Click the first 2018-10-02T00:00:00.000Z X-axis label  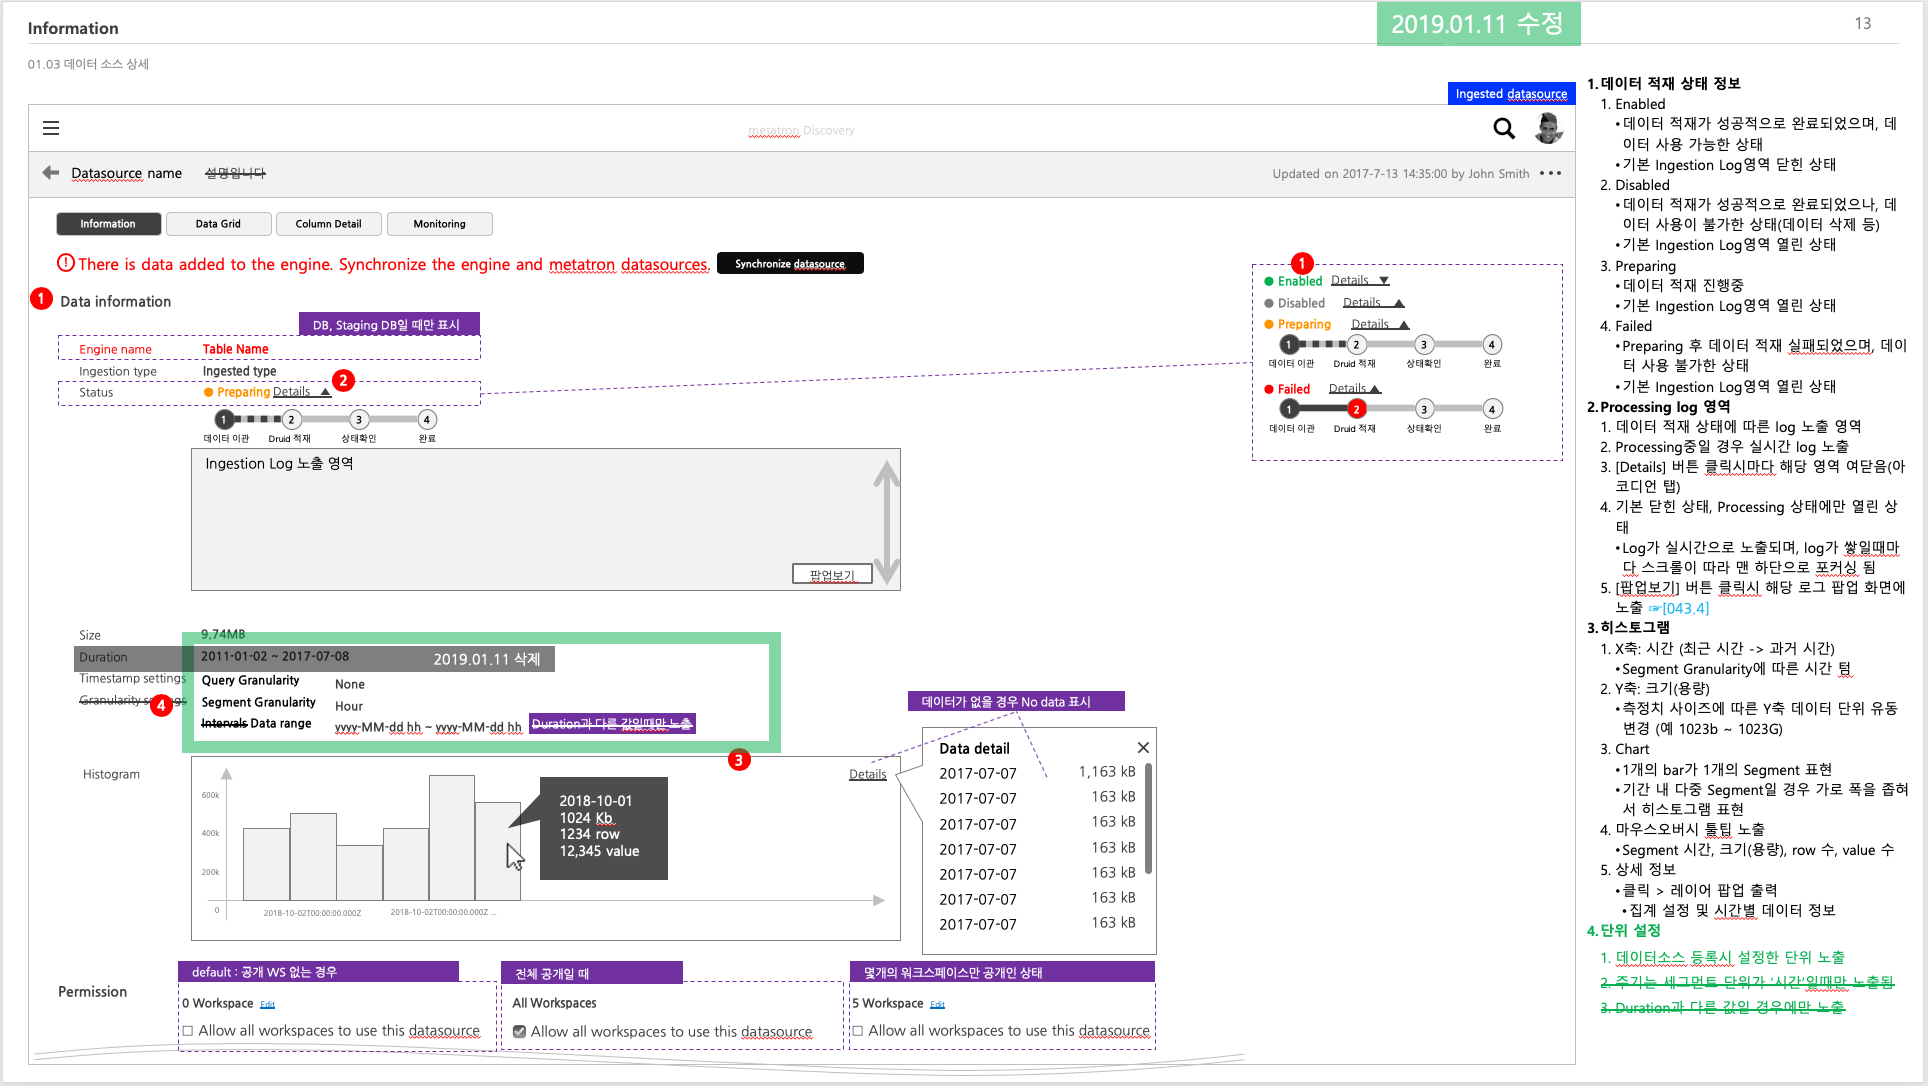pos(312,913)
